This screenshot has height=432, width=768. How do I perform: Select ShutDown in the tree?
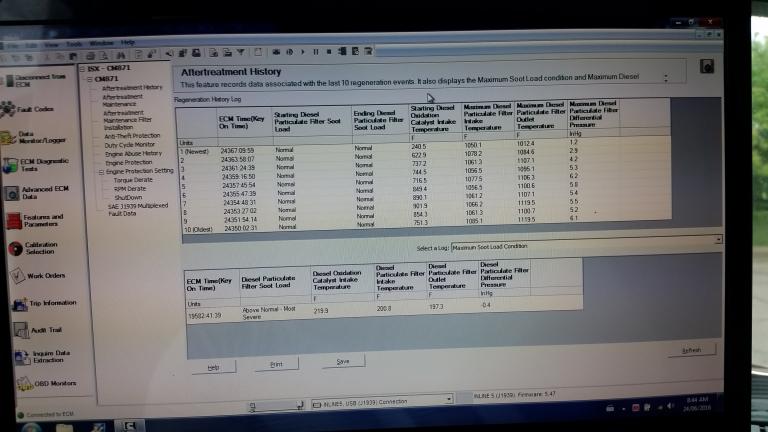pyautogui.click(x=128, y=198)
